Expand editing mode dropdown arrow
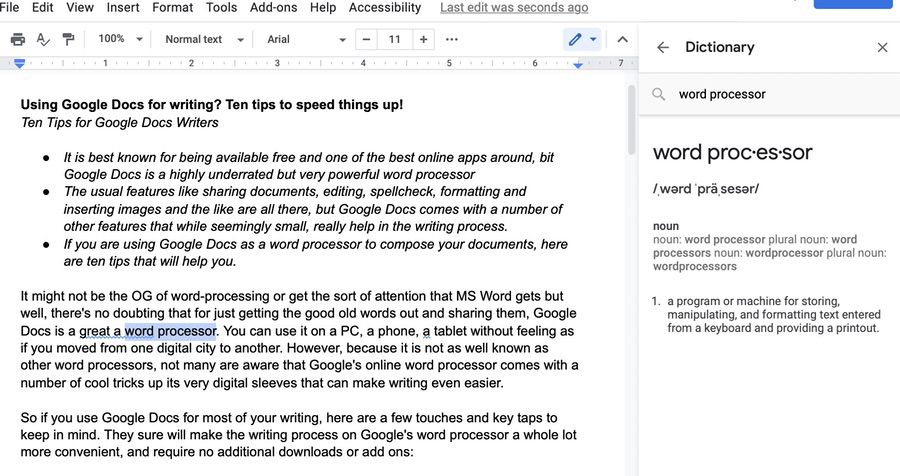This screenshot has height=476, width=900. (593, 39)
